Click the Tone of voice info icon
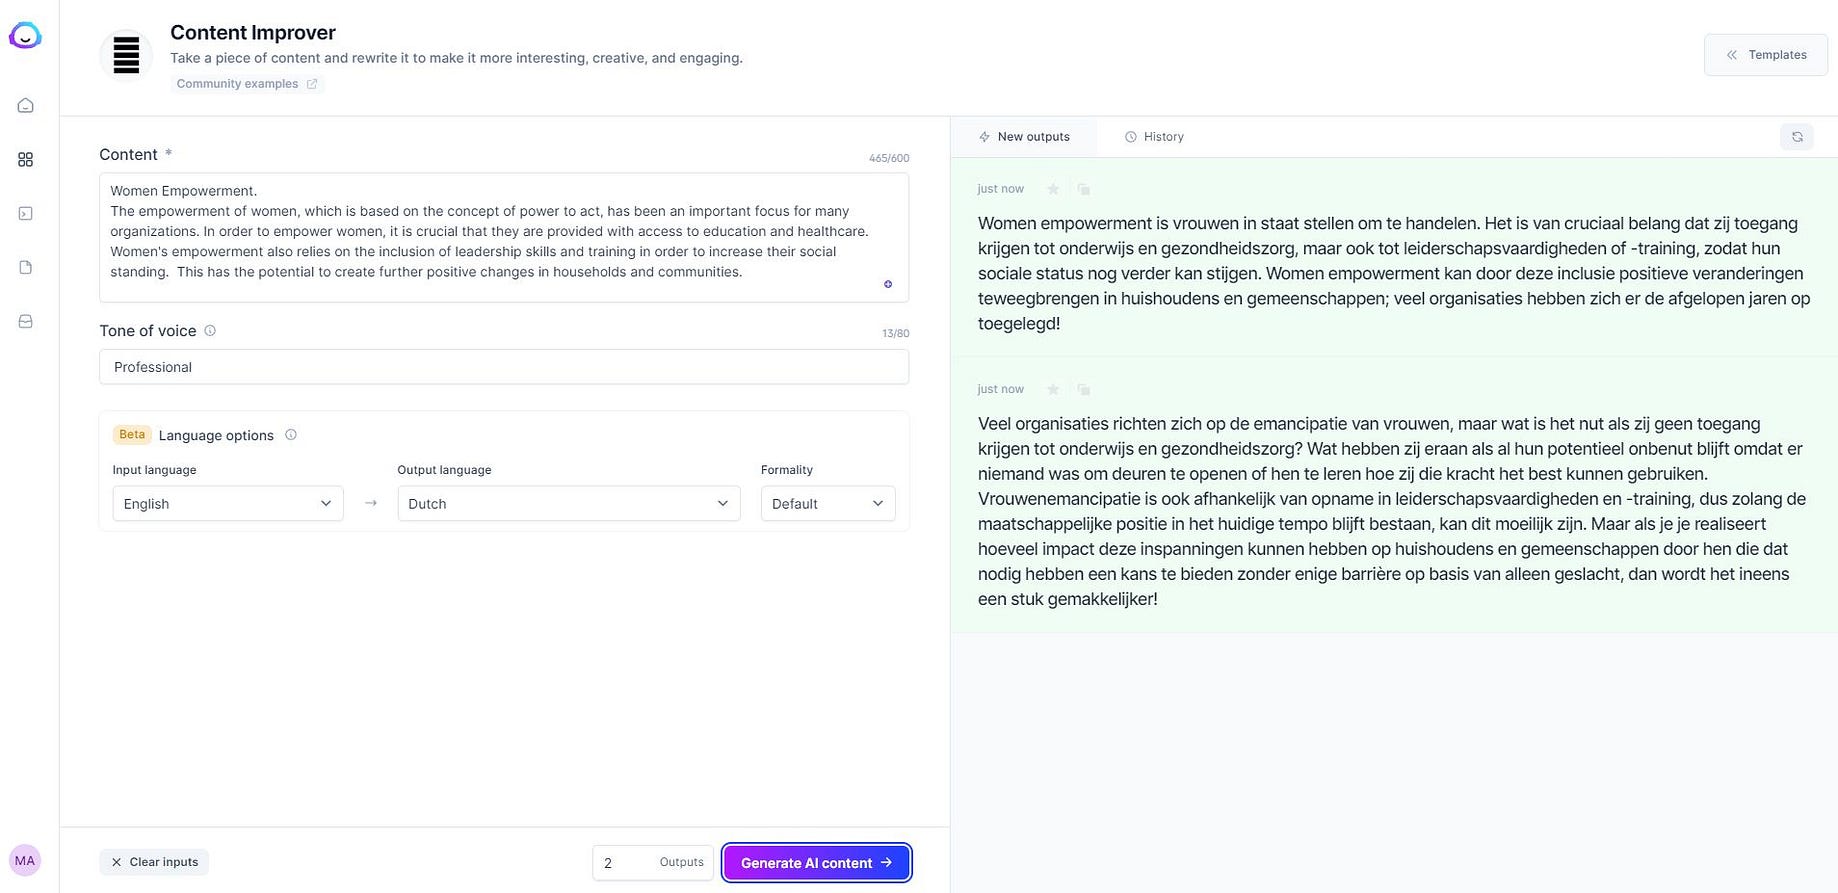The height and width of the screenshot is (893, 1838). coord(210,331)
